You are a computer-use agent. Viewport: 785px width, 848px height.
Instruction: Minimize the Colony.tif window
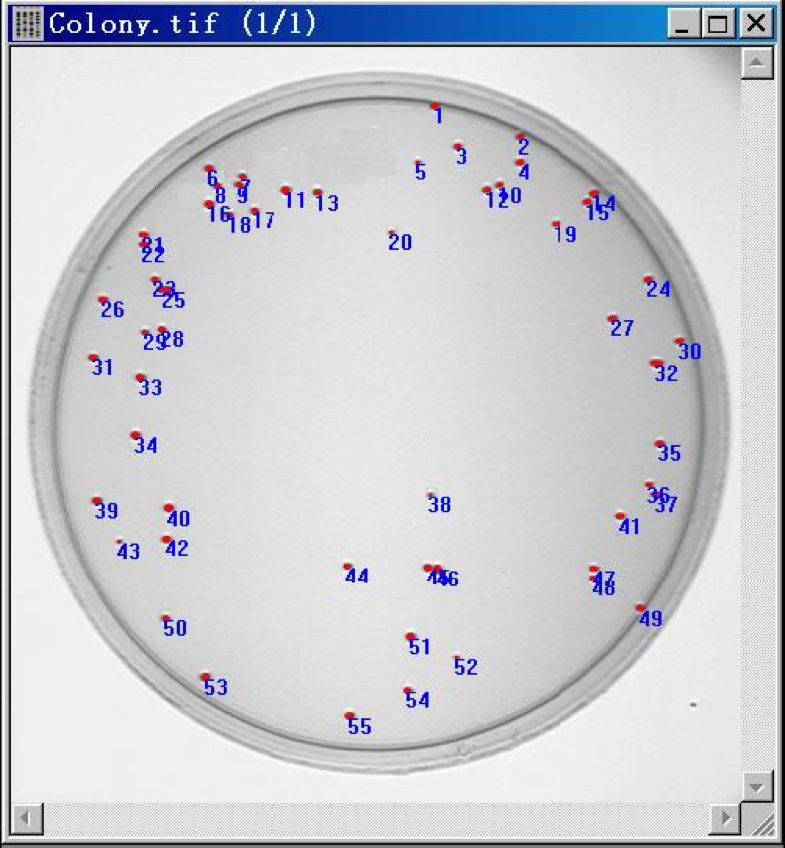pos(683,23)
